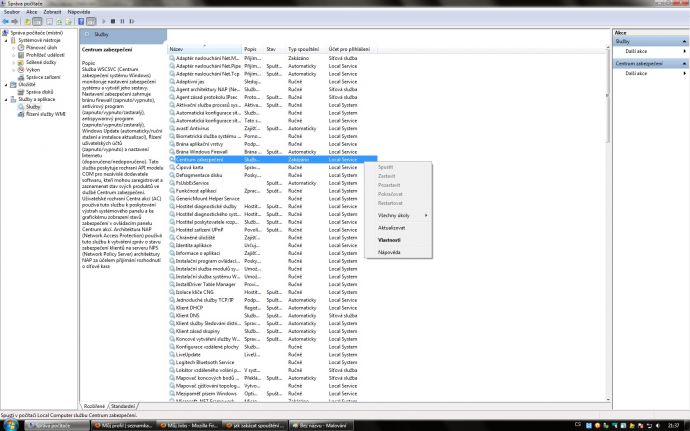This screenshot has width=690, height=431.
Task: Toggle the Show/Hide Action Pane toolbar icon
Action: [x=91, y=21]
